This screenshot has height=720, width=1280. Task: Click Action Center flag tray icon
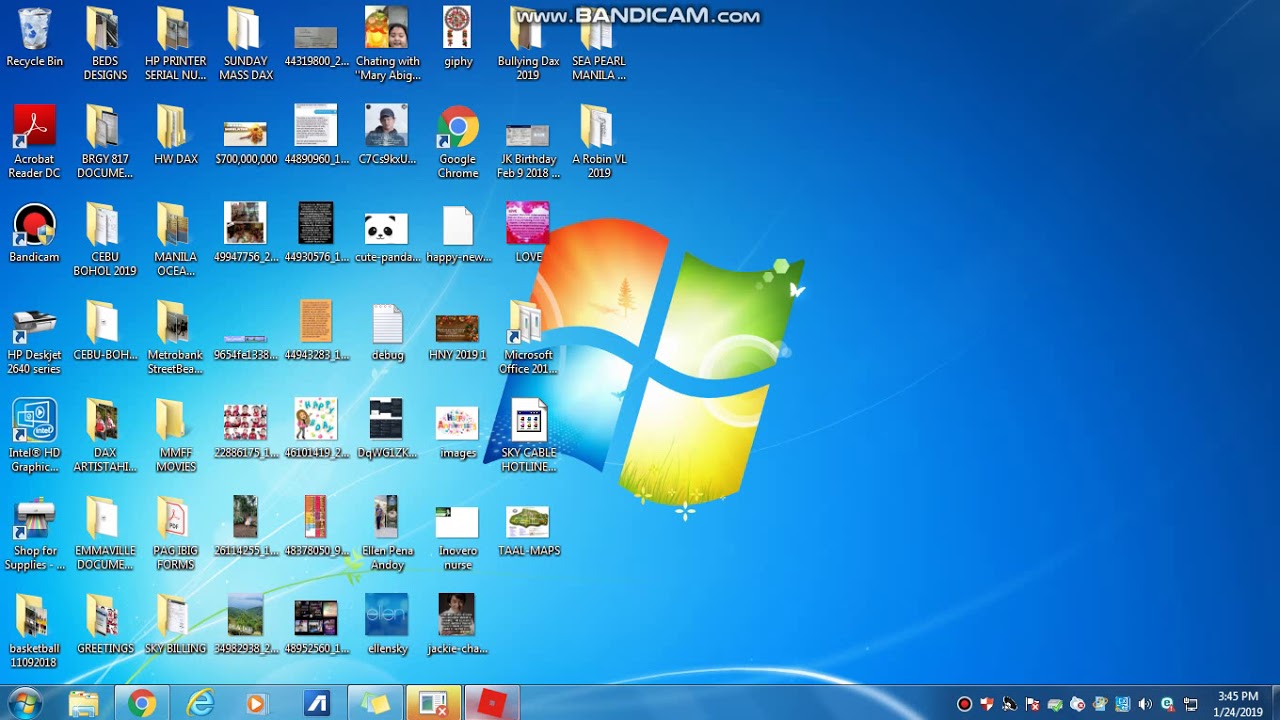[x=1033, y=704]
